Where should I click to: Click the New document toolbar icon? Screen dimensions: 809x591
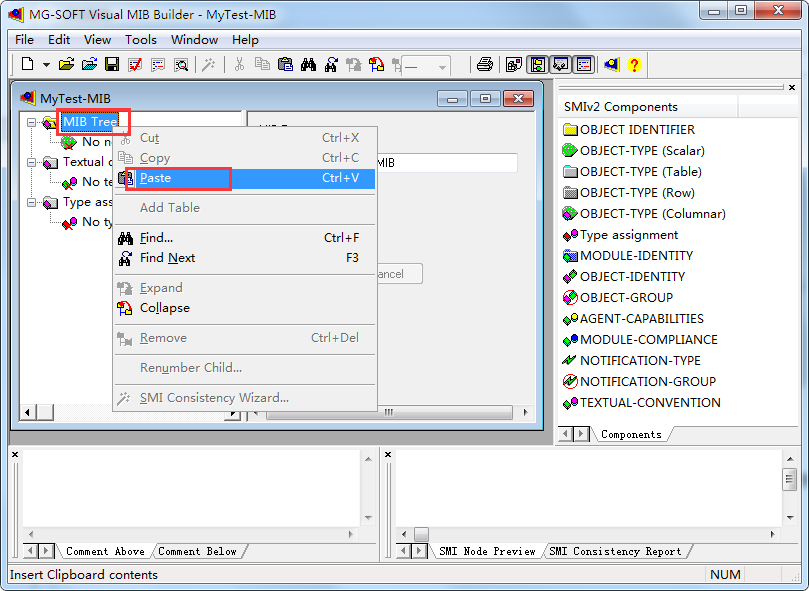click(x=27, y=65)
